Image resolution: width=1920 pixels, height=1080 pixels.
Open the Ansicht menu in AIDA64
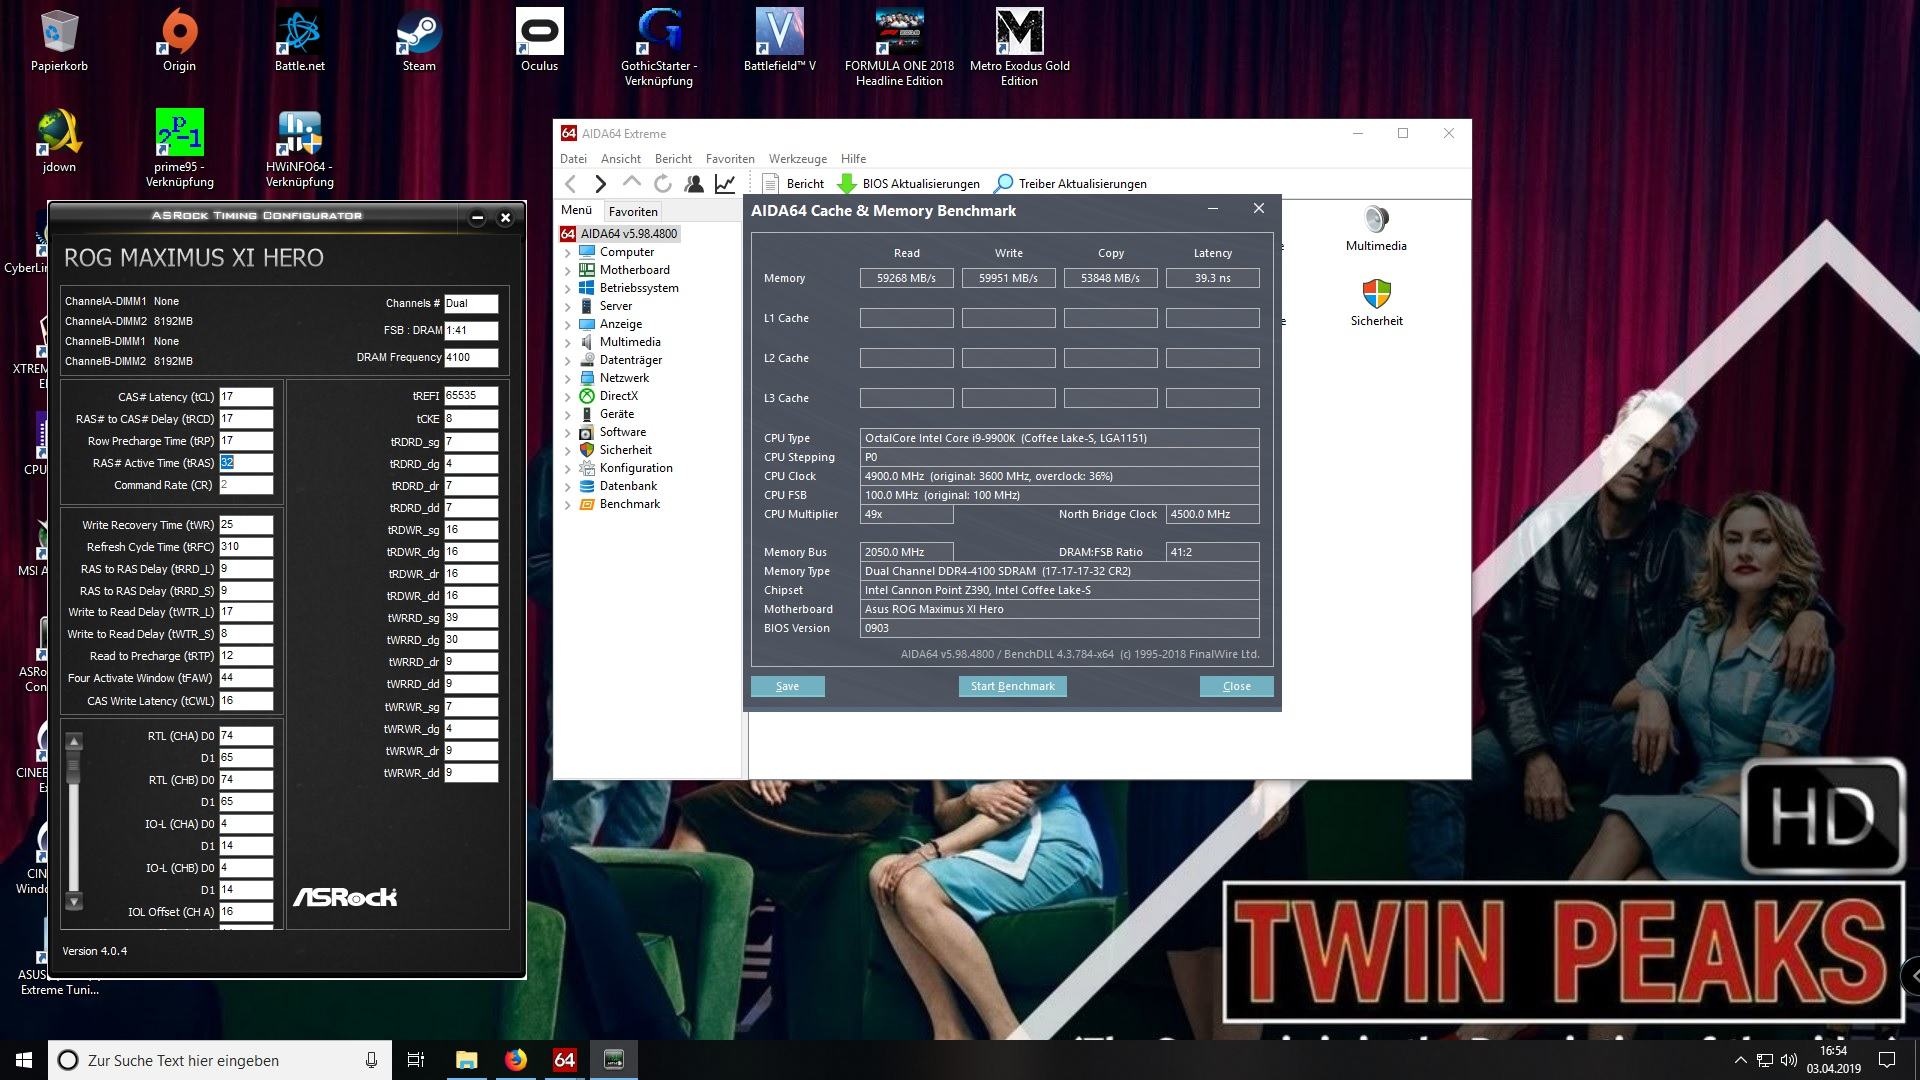coord(621,158)
